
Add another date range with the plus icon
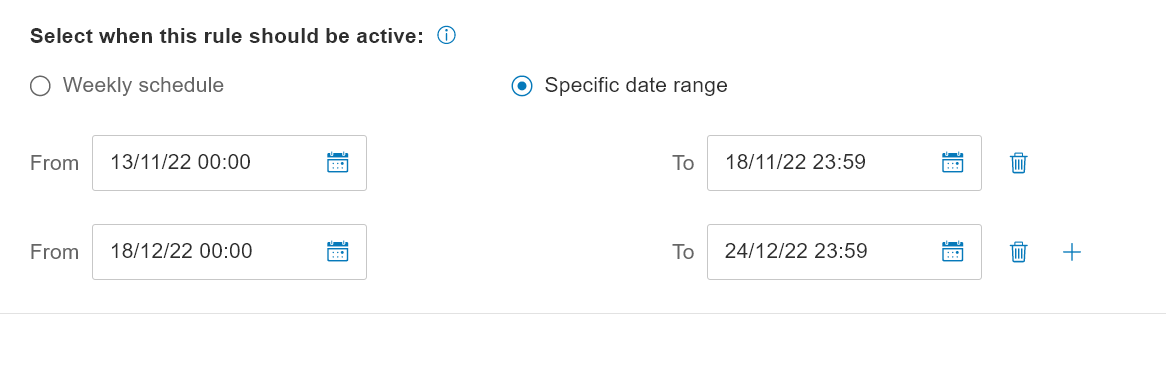pos(1072,252)
